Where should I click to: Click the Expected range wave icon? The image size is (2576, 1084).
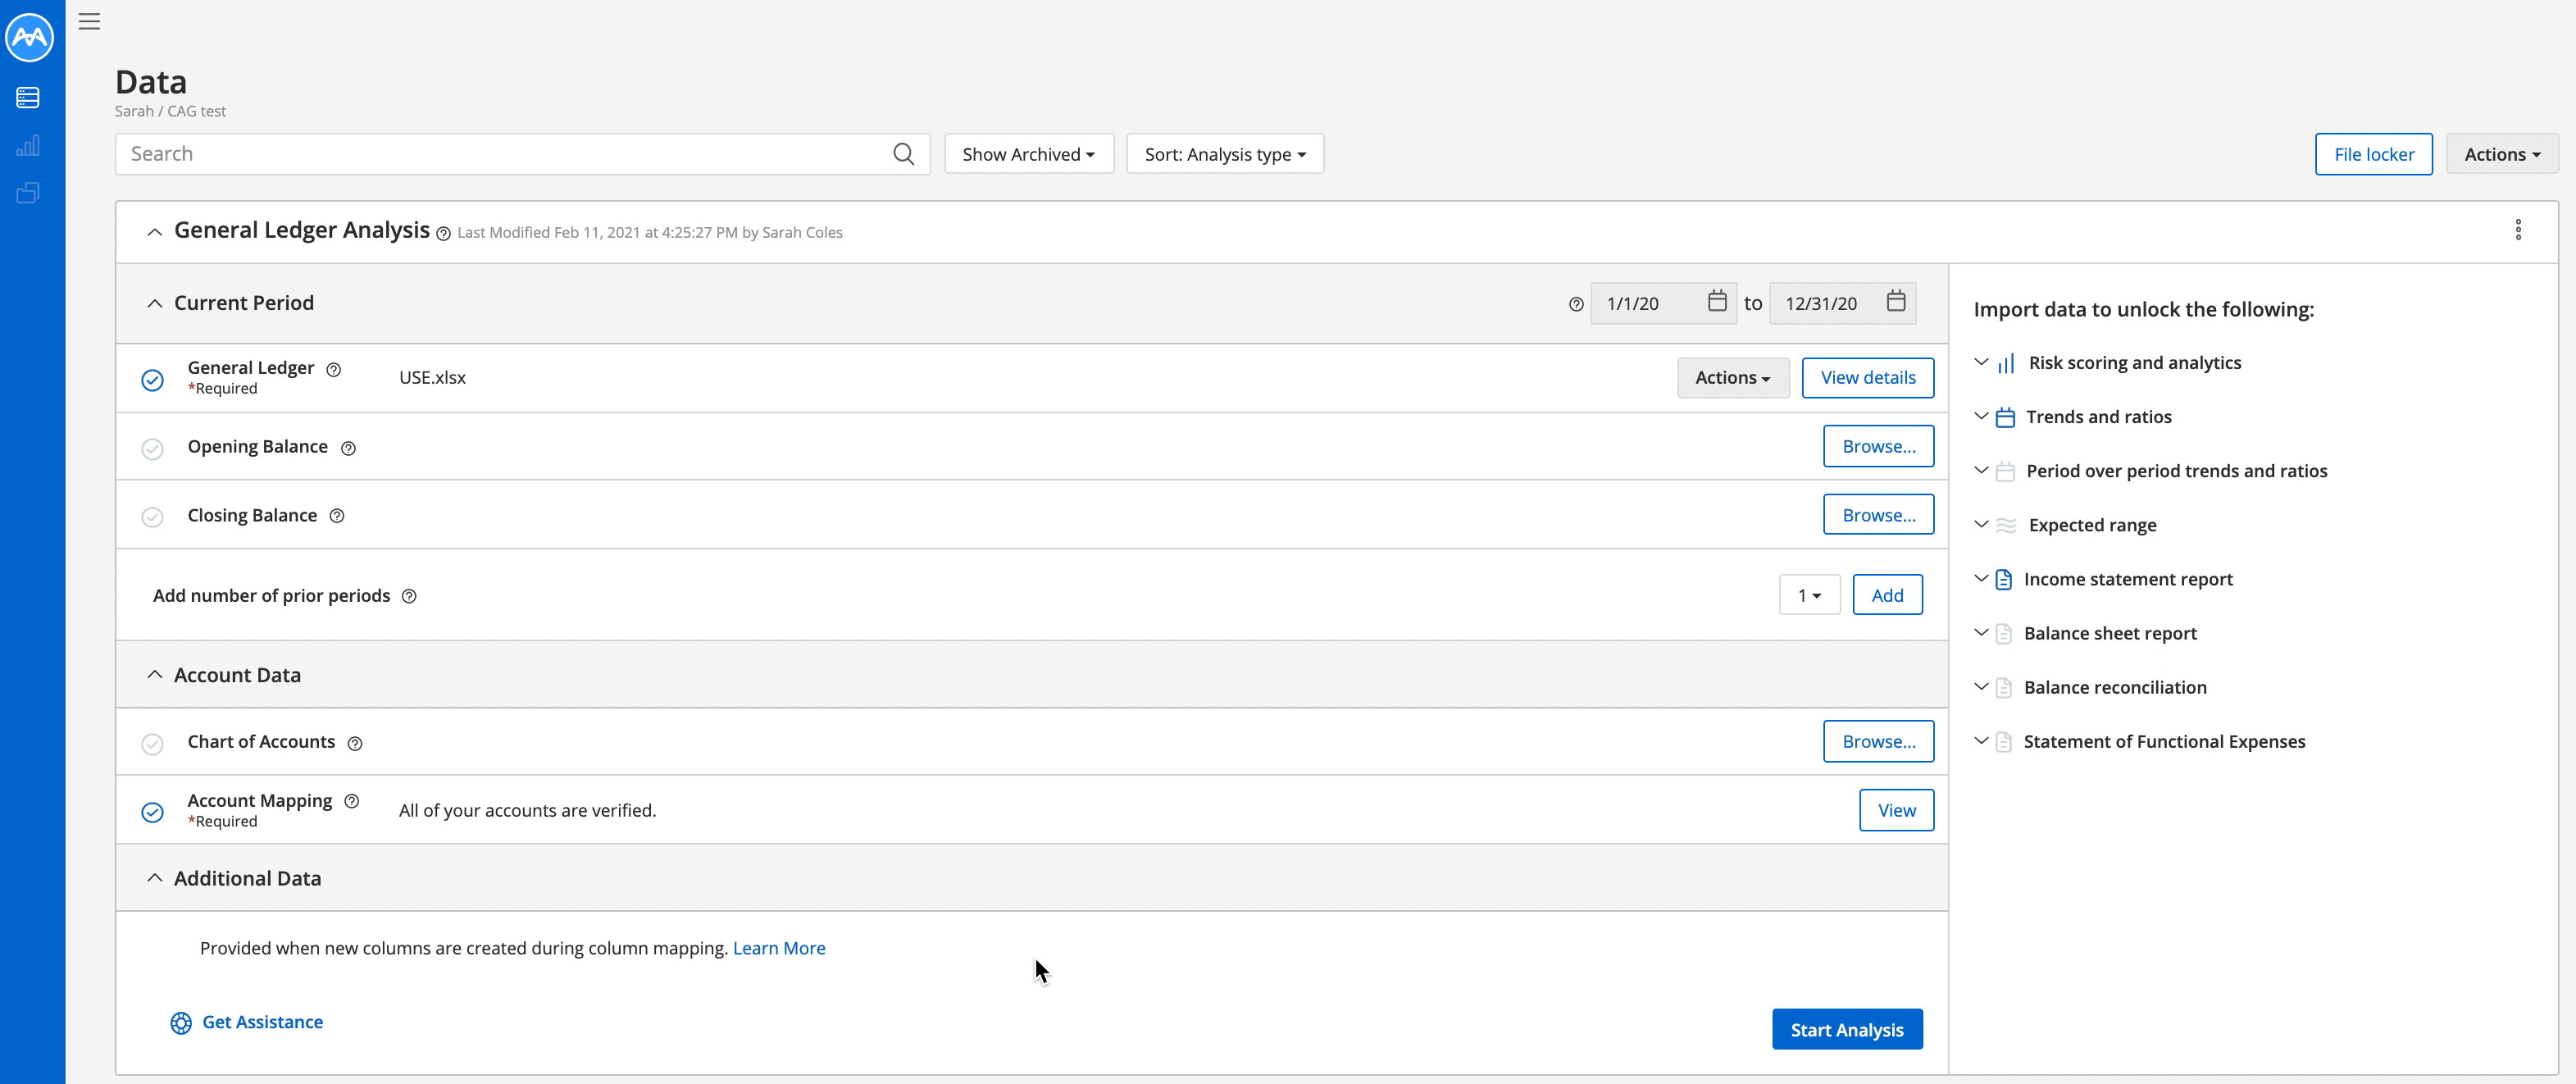[x=2006, y=526]
